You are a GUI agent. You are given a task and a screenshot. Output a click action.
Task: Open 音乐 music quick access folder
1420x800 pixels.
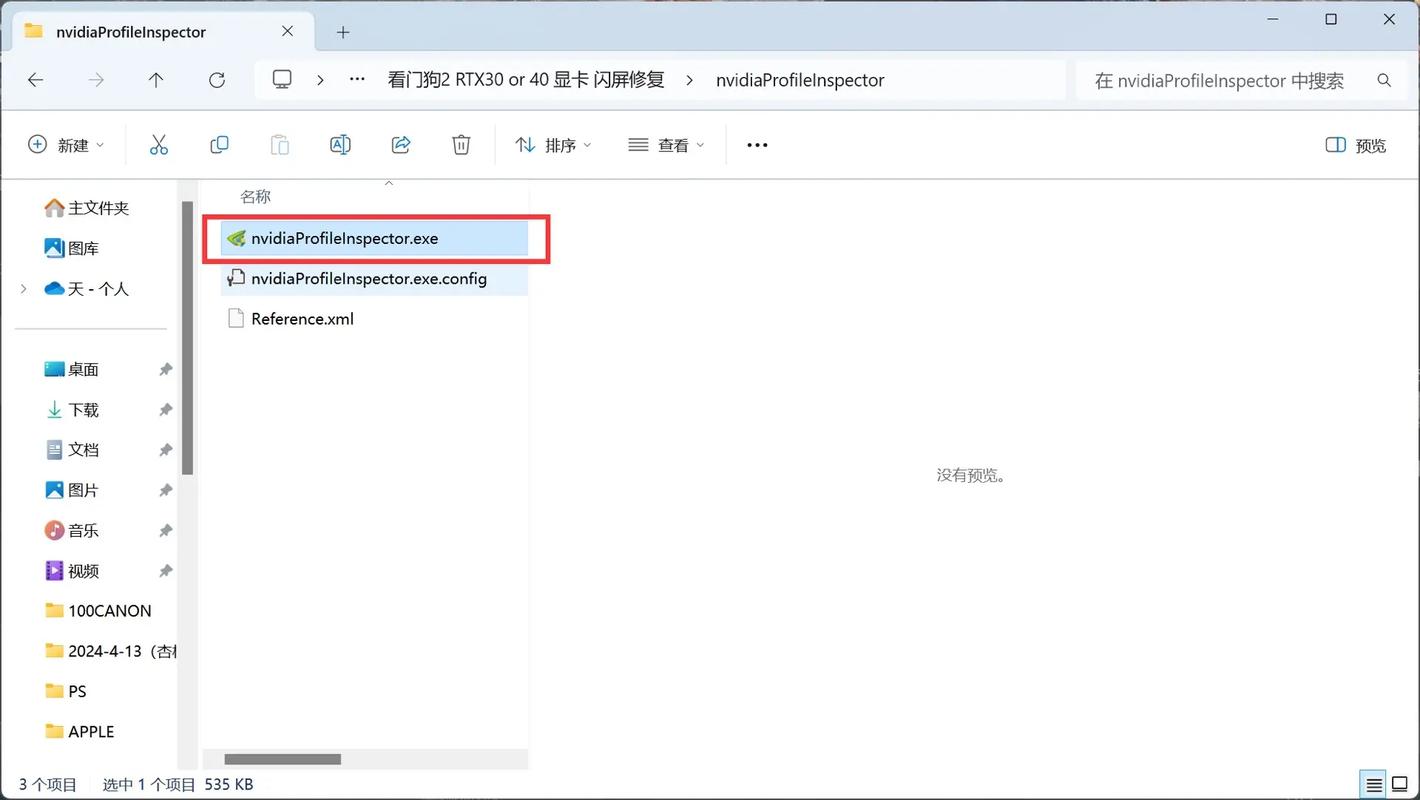[x=72, y=530]
